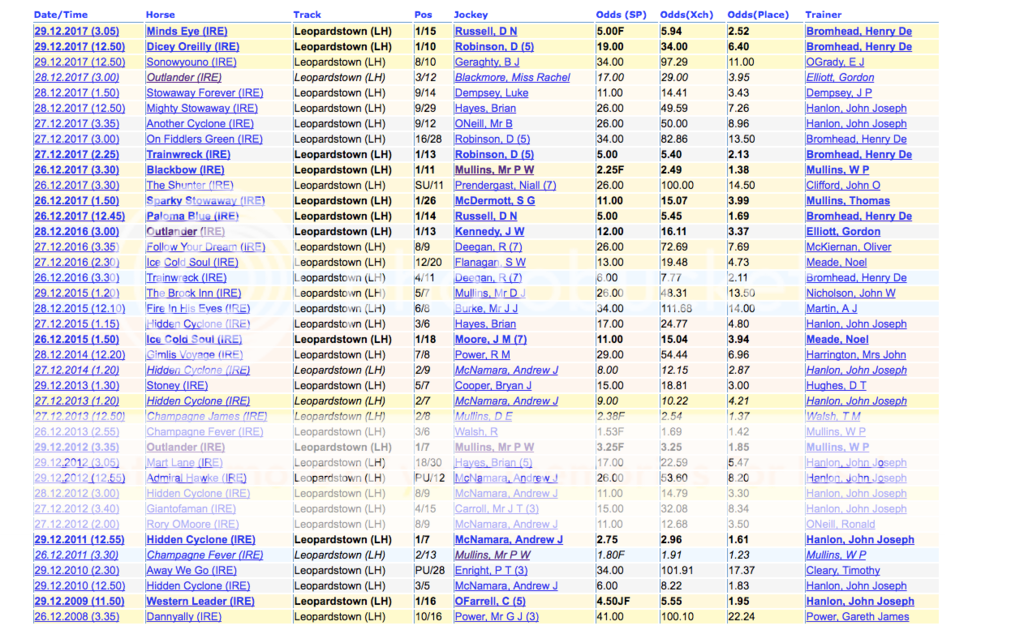Open Blackmore, Miss Rachel jockey link
1024x630 pixels.
512,77
